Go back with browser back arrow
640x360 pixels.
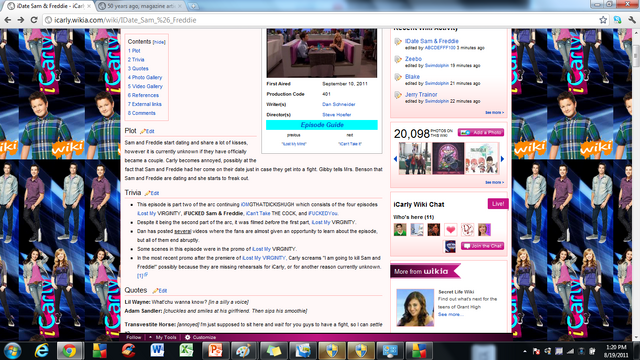pos(7,20)
